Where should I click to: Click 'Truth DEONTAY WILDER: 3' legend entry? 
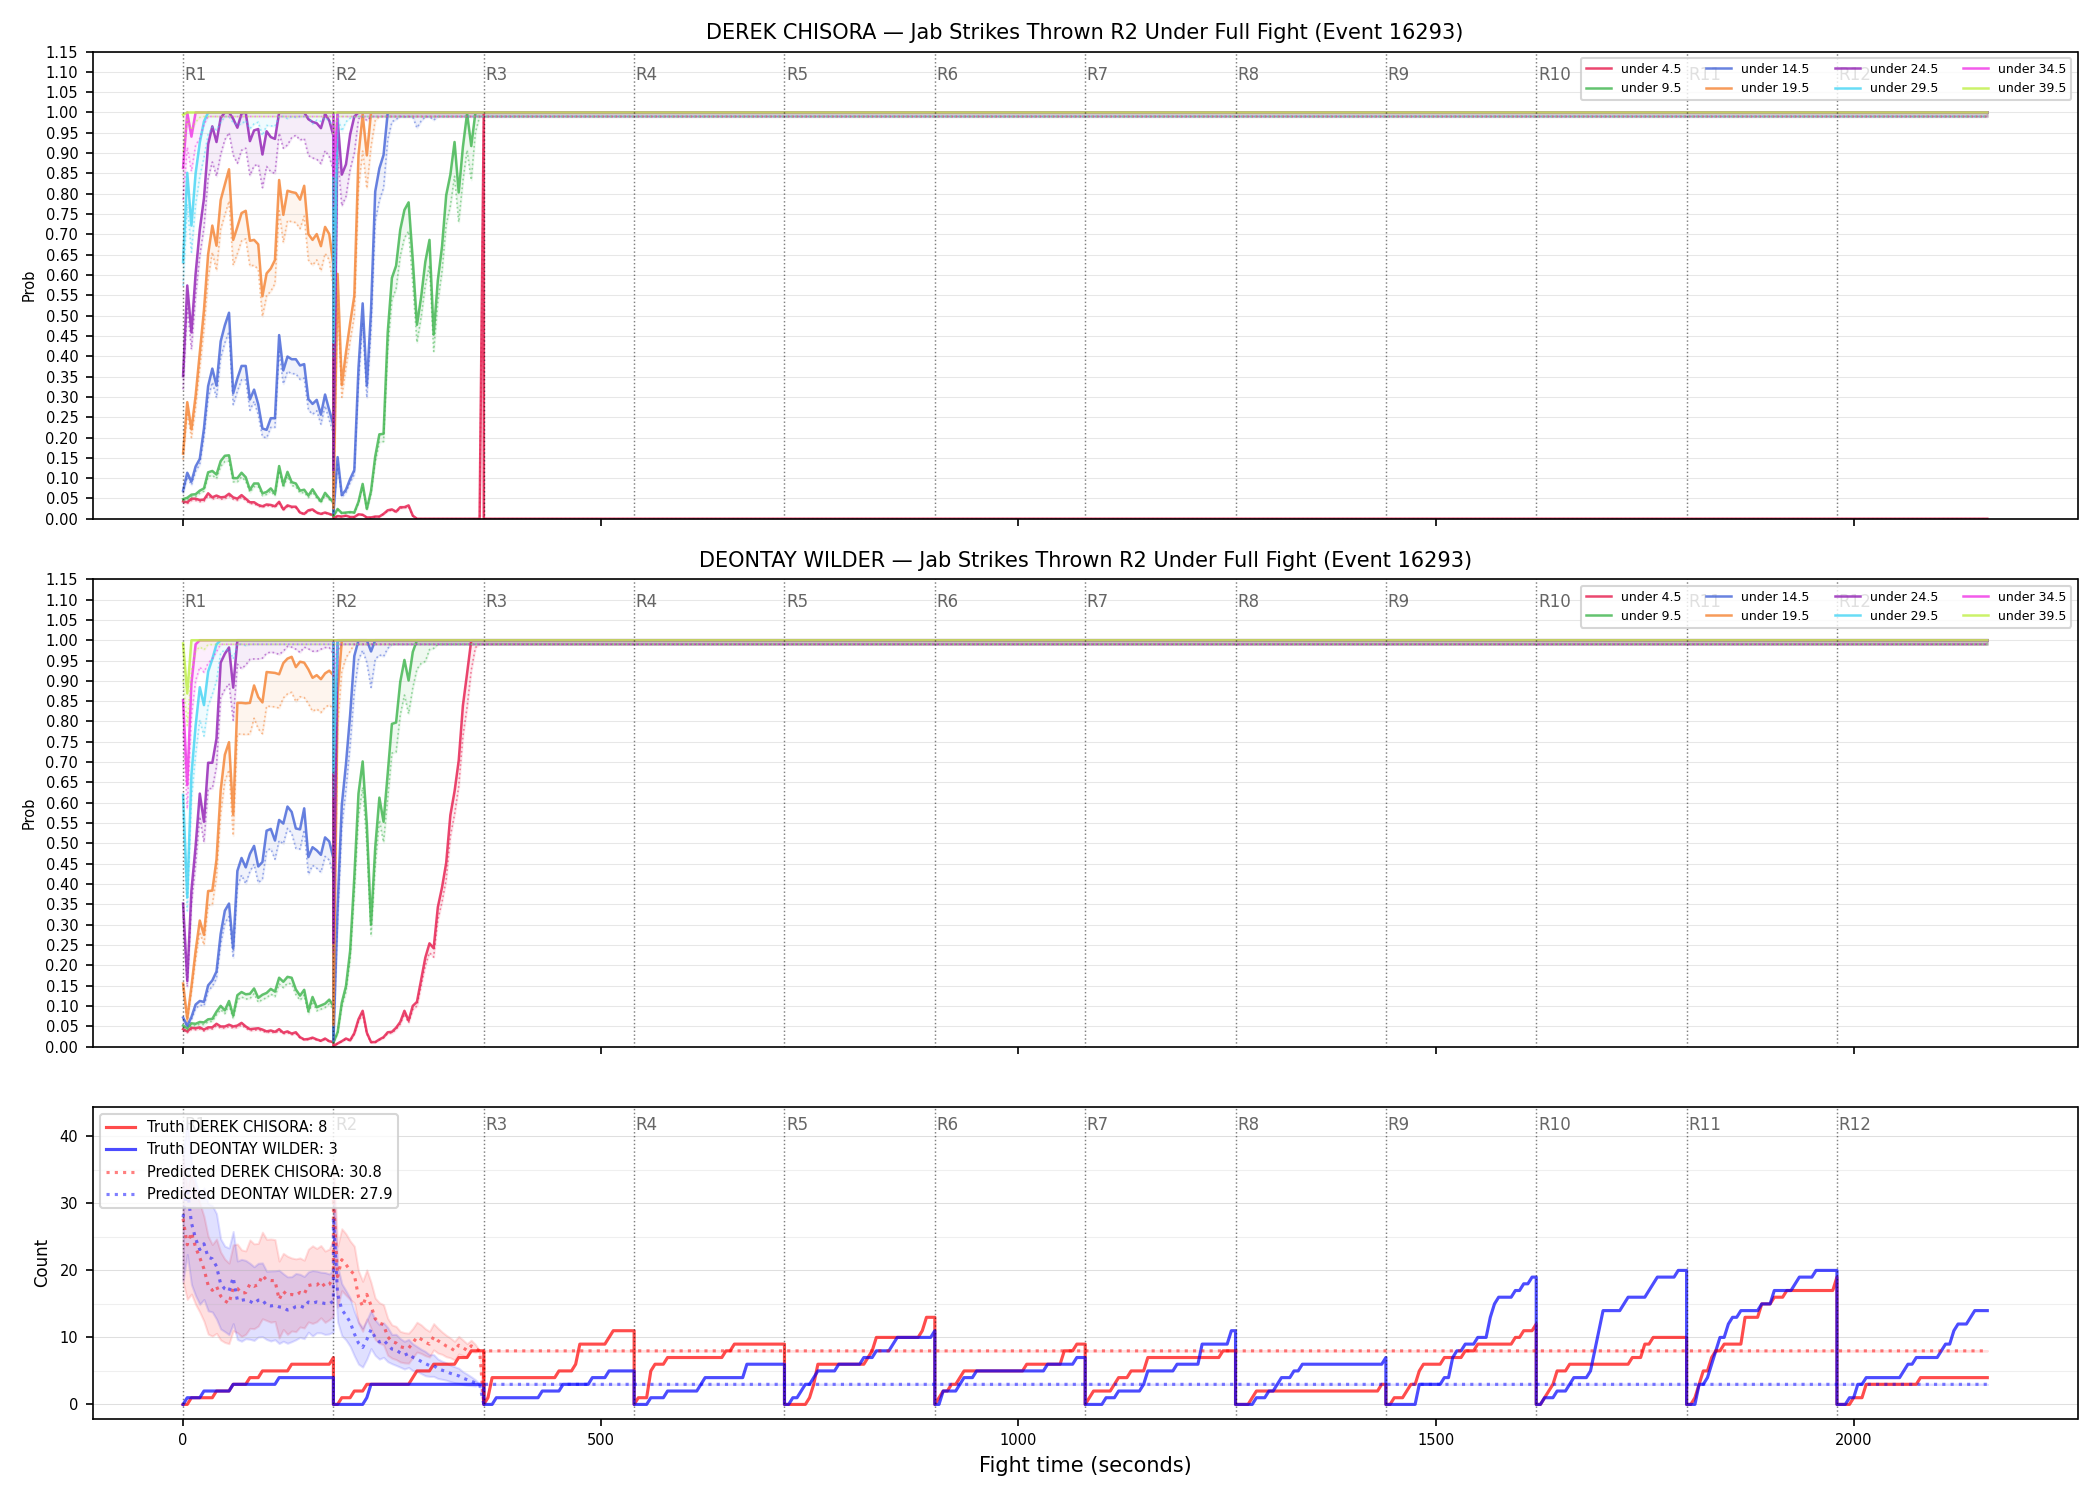pyautogui.click(x=221, y=1149)
